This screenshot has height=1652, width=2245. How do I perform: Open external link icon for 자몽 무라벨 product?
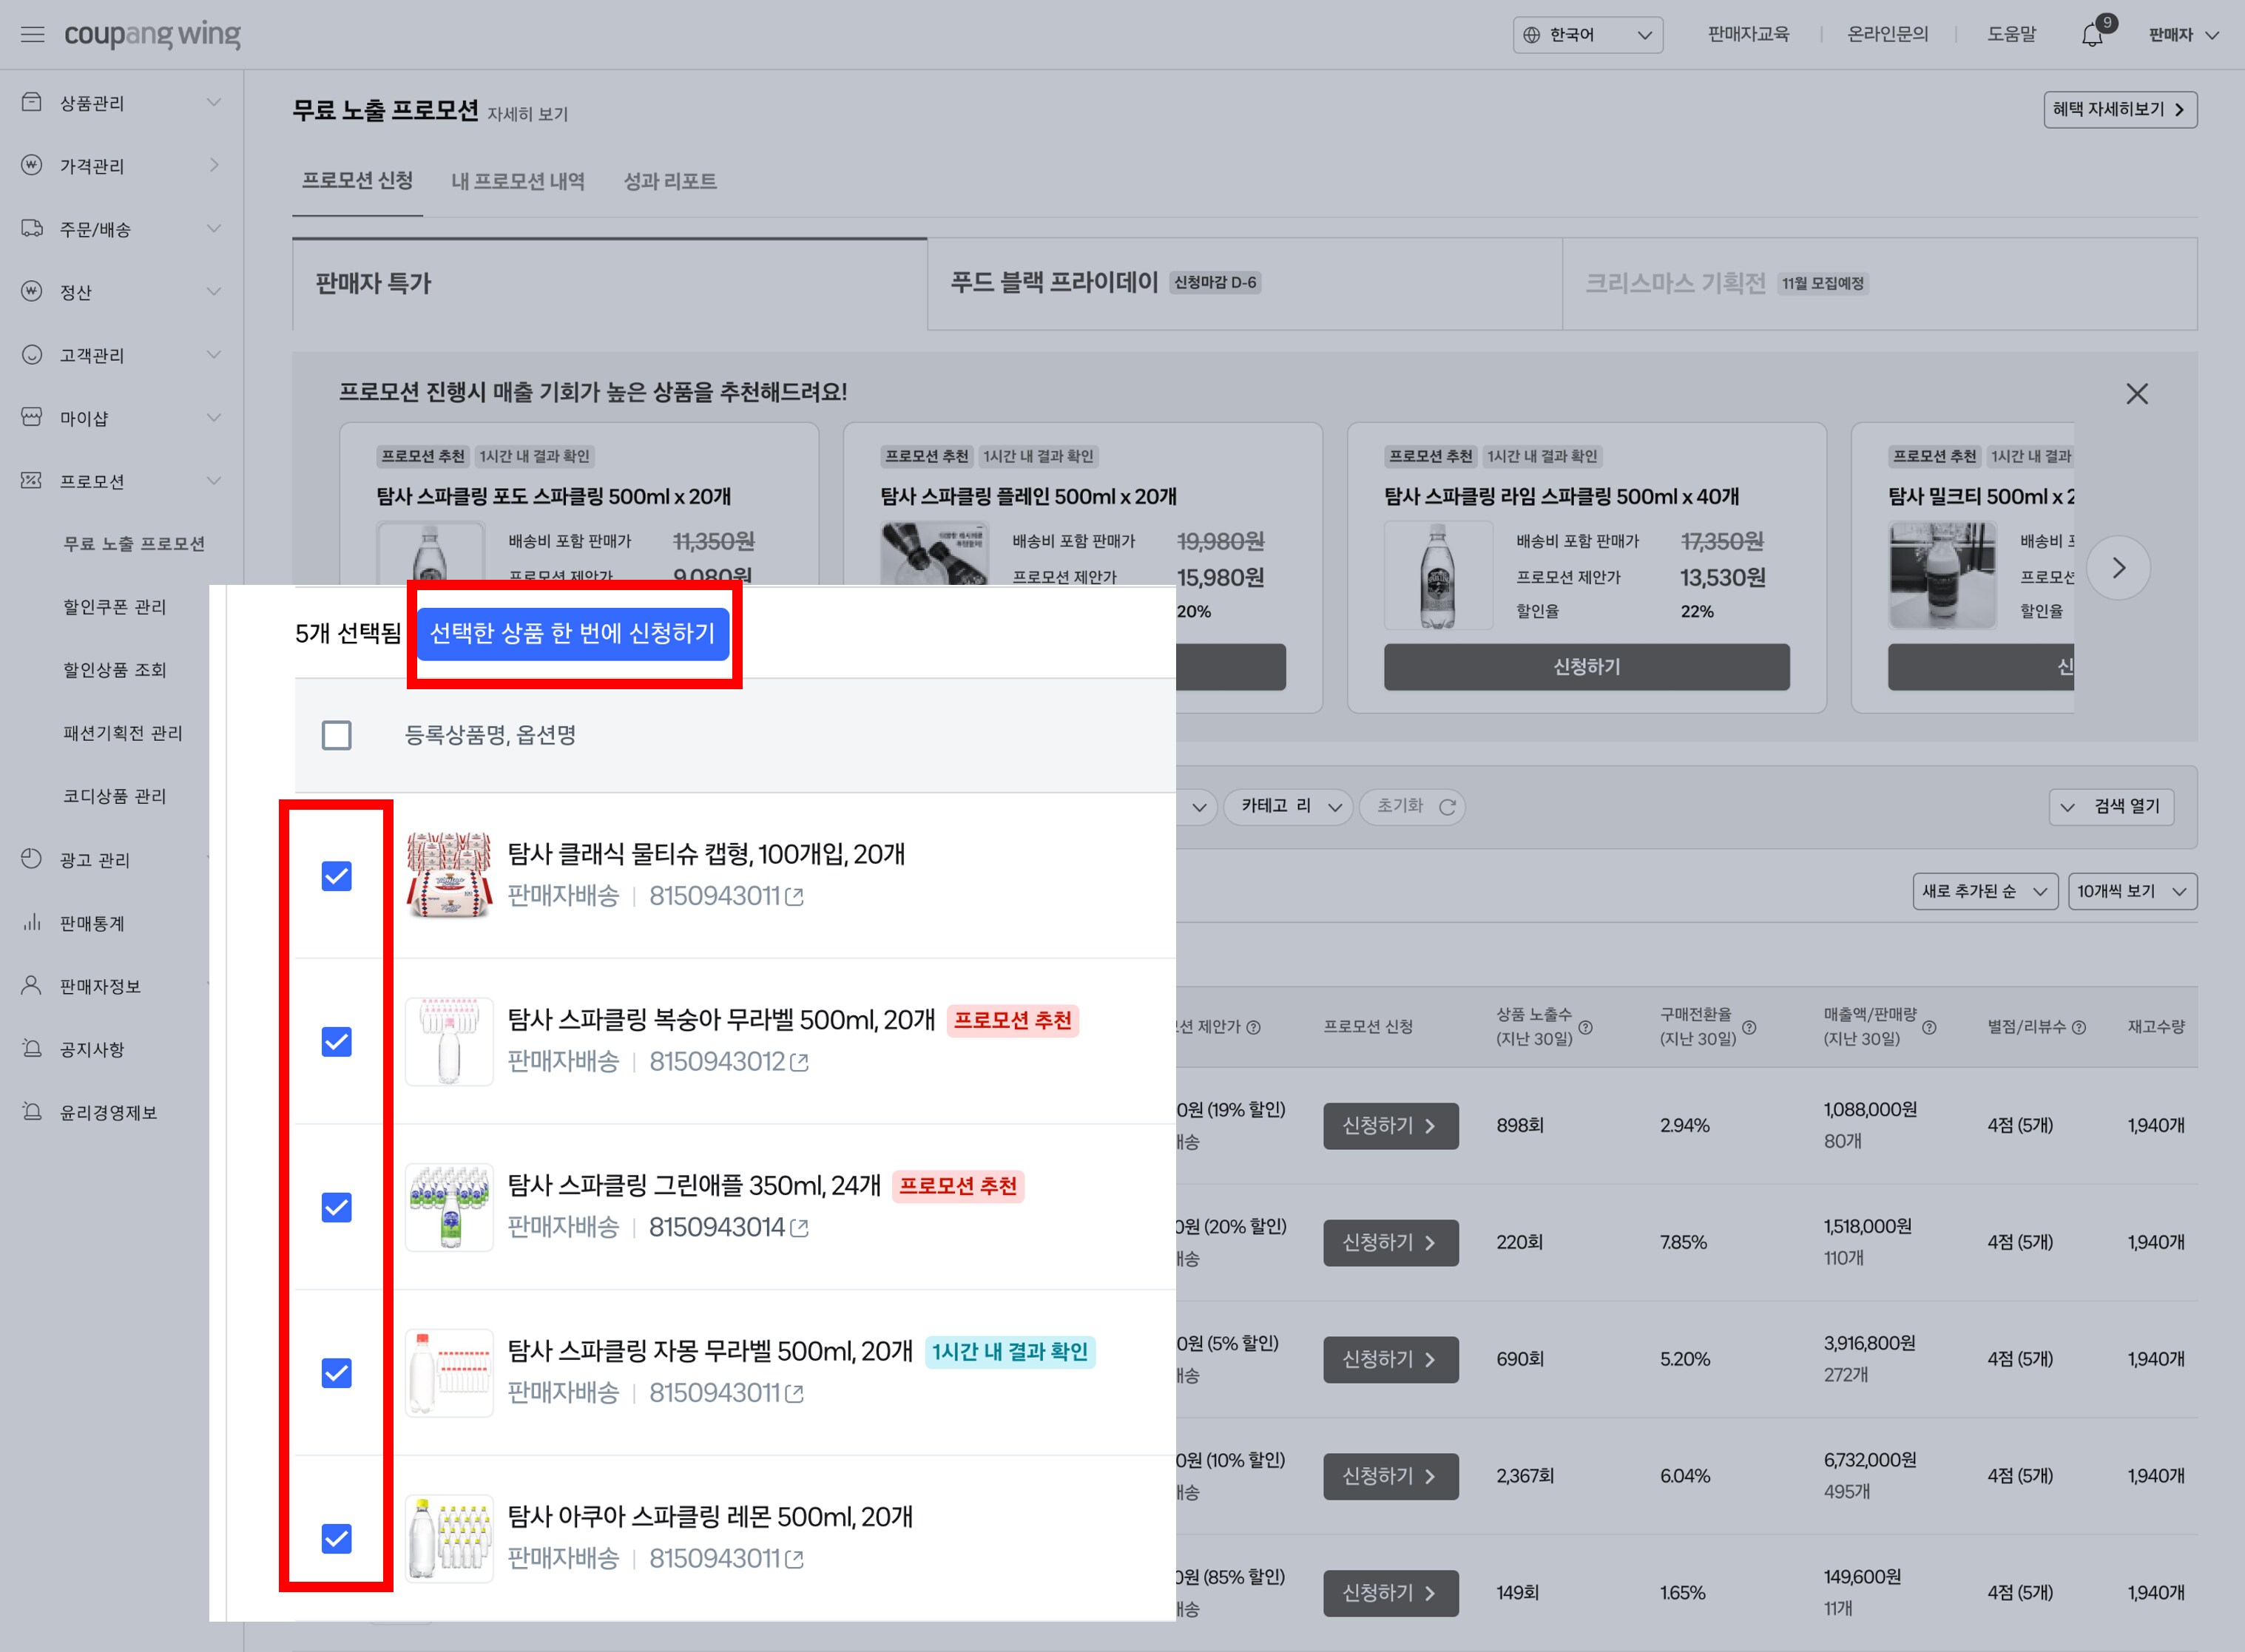[795, 1394]
